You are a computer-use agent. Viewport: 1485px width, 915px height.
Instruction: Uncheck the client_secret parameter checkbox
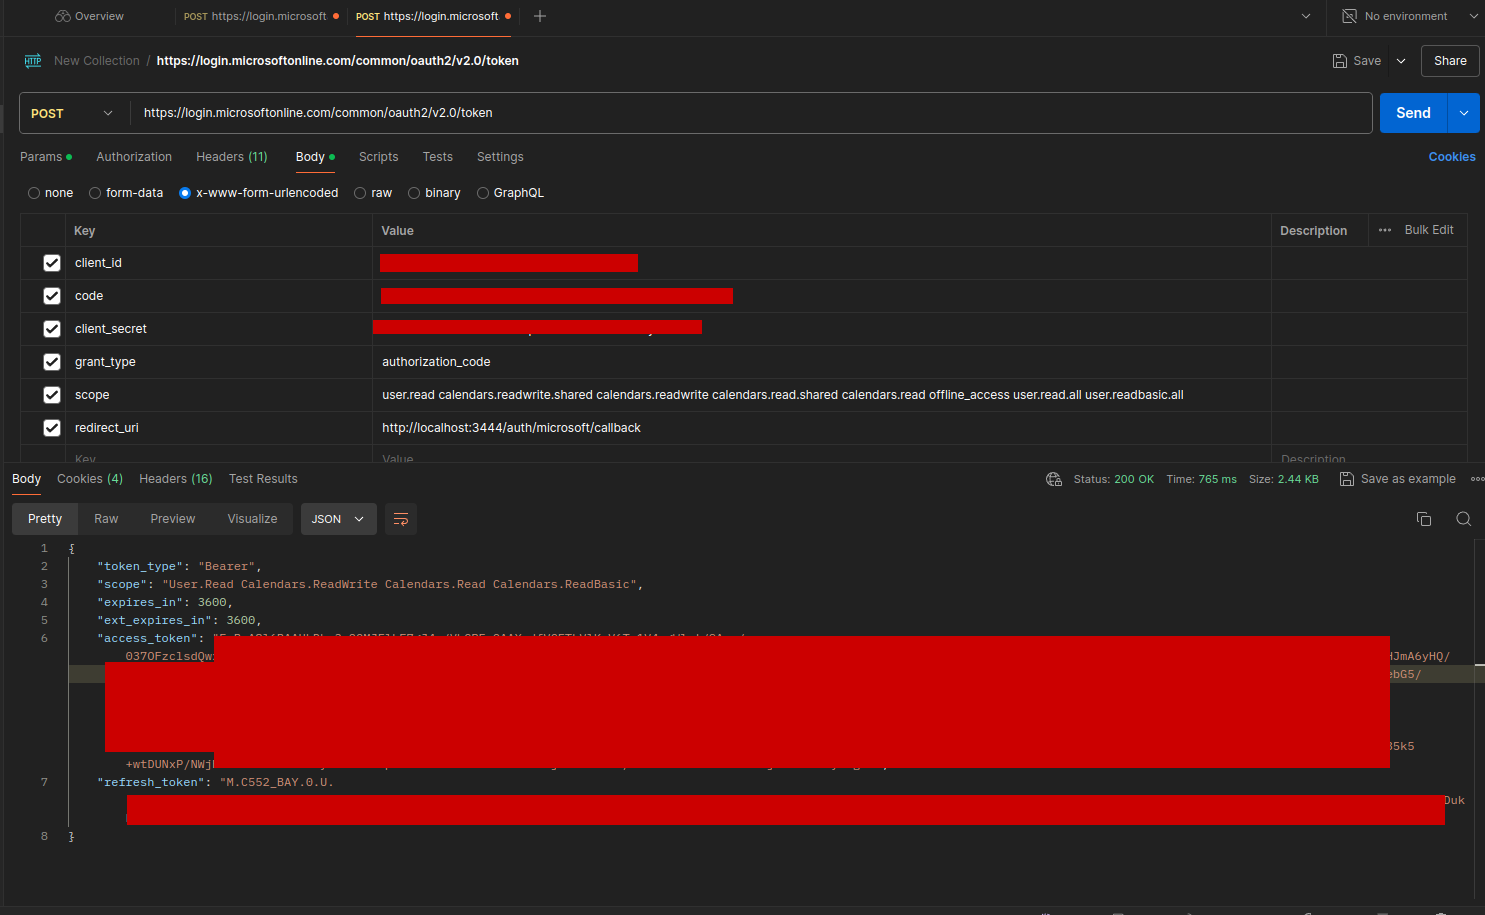52,329
